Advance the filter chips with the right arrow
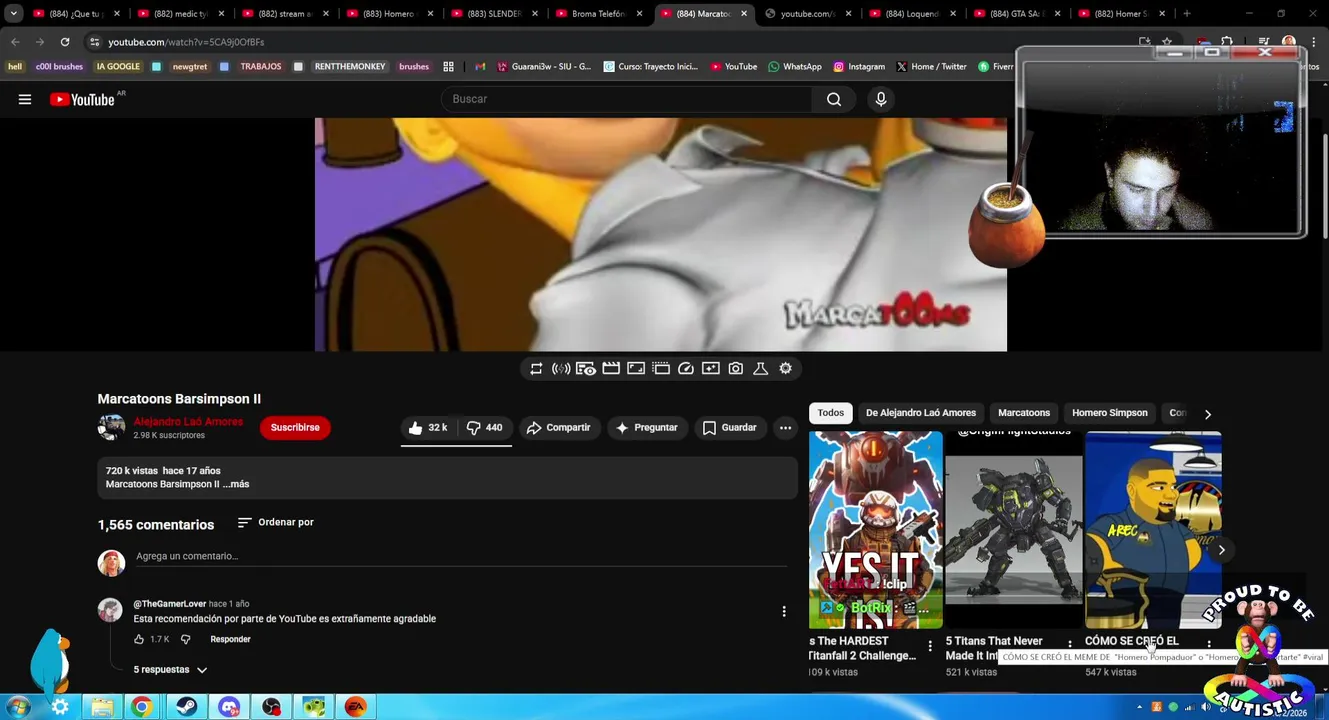The width and height of the screenshot is (1329, 720). click(1207, 414)
